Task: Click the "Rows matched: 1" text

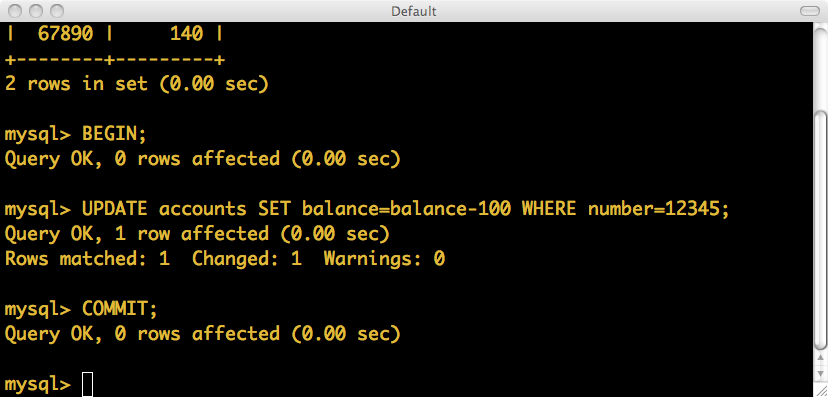Action: pos(87,259)
